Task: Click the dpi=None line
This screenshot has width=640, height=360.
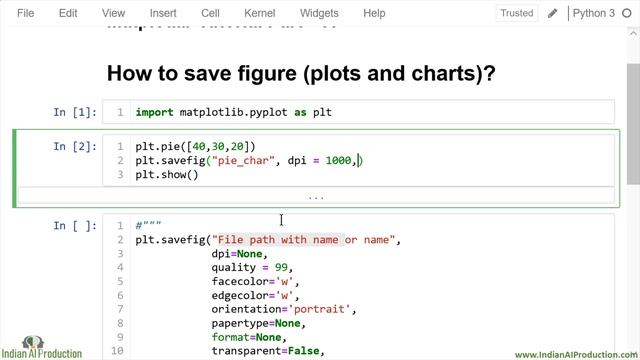Action: tap(239, 254)
